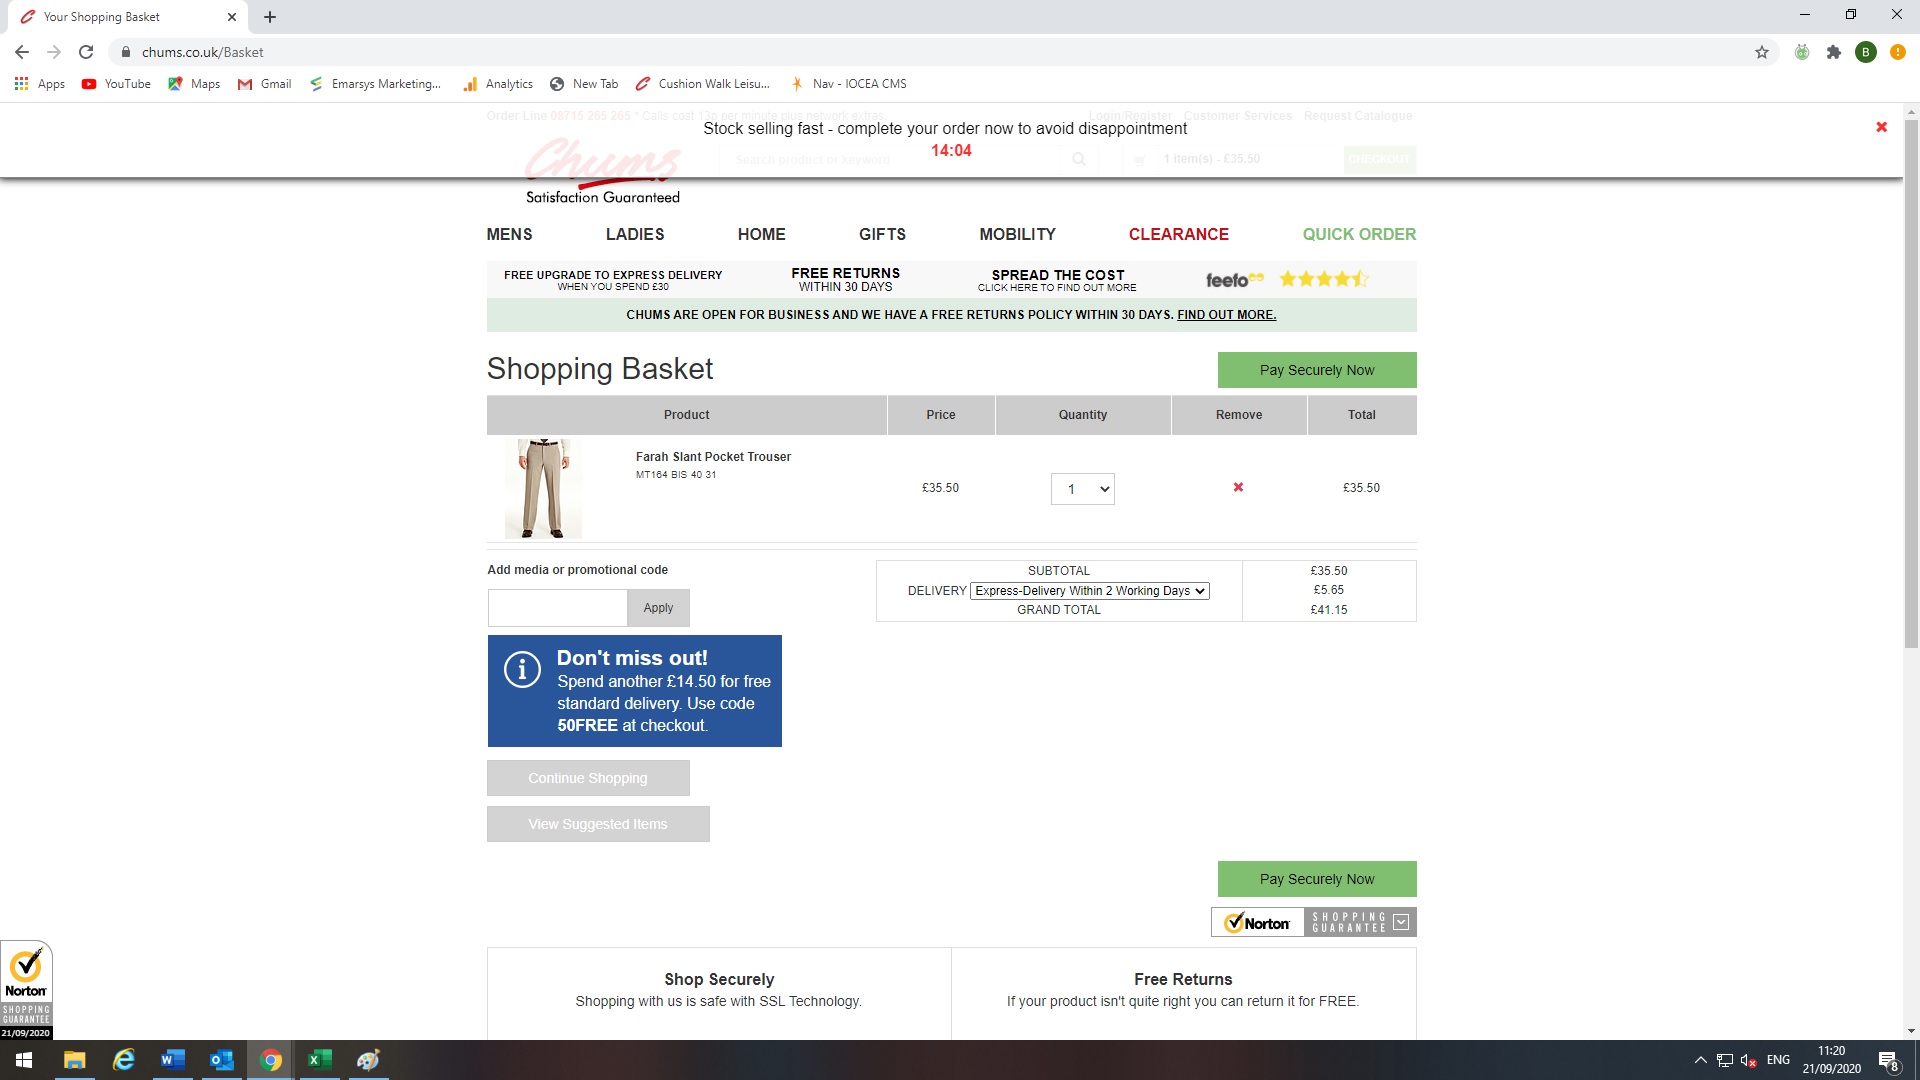The height and width of the screenshot is (1080, 1920).
Task: Expand the Norton Shopping Guarantee chevron
Action: 1401,922
